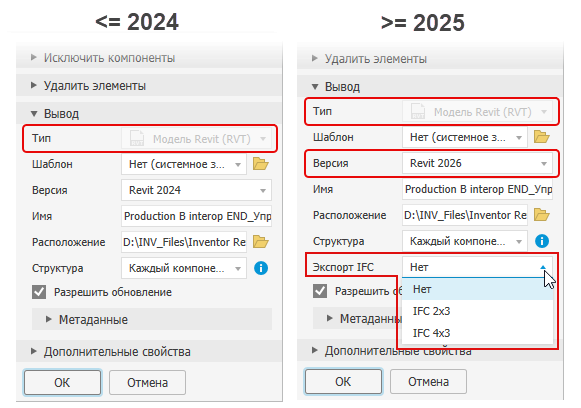
Task: Open Revit 2024 version dropdown
Action: (196, 190)
